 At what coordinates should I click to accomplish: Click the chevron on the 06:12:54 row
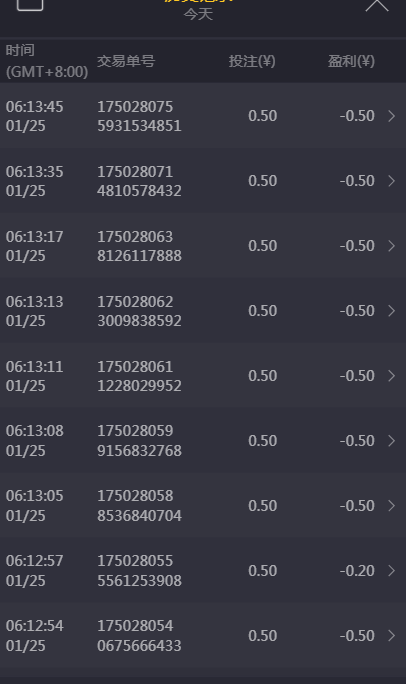pos(392,636)
